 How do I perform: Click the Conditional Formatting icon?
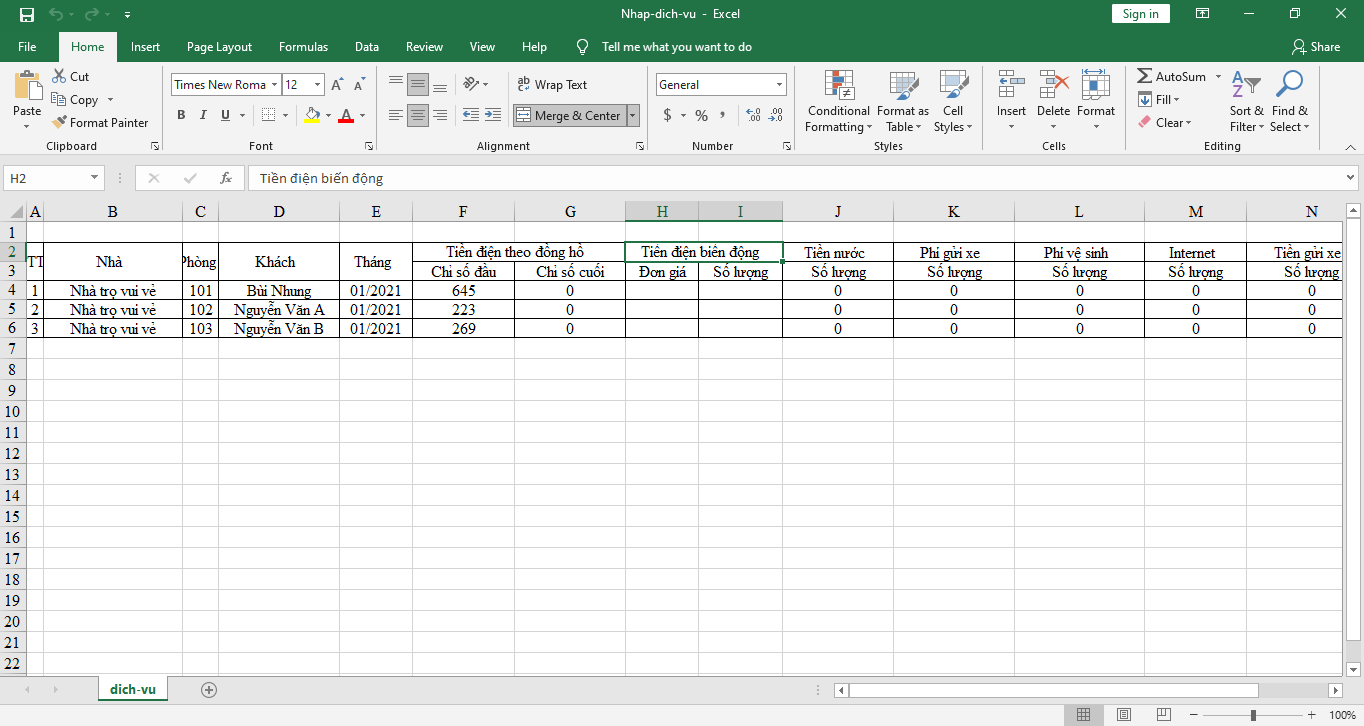(x=838, y=87)
